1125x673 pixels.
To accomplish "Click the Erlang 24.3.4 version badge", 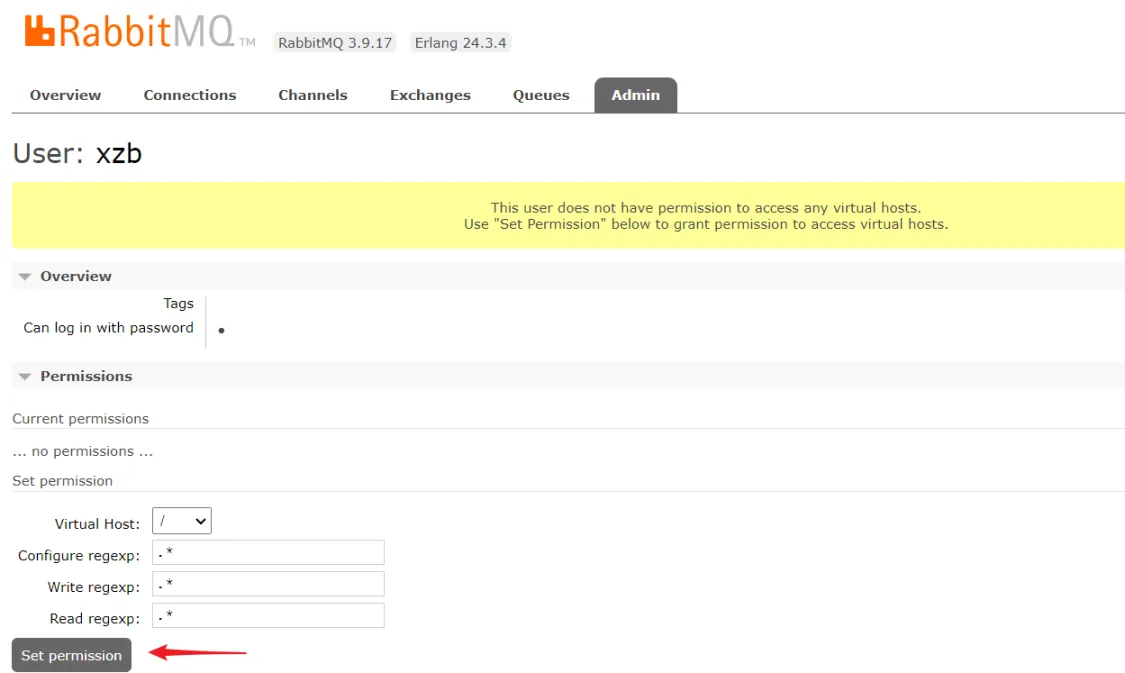I will (460, 43).
